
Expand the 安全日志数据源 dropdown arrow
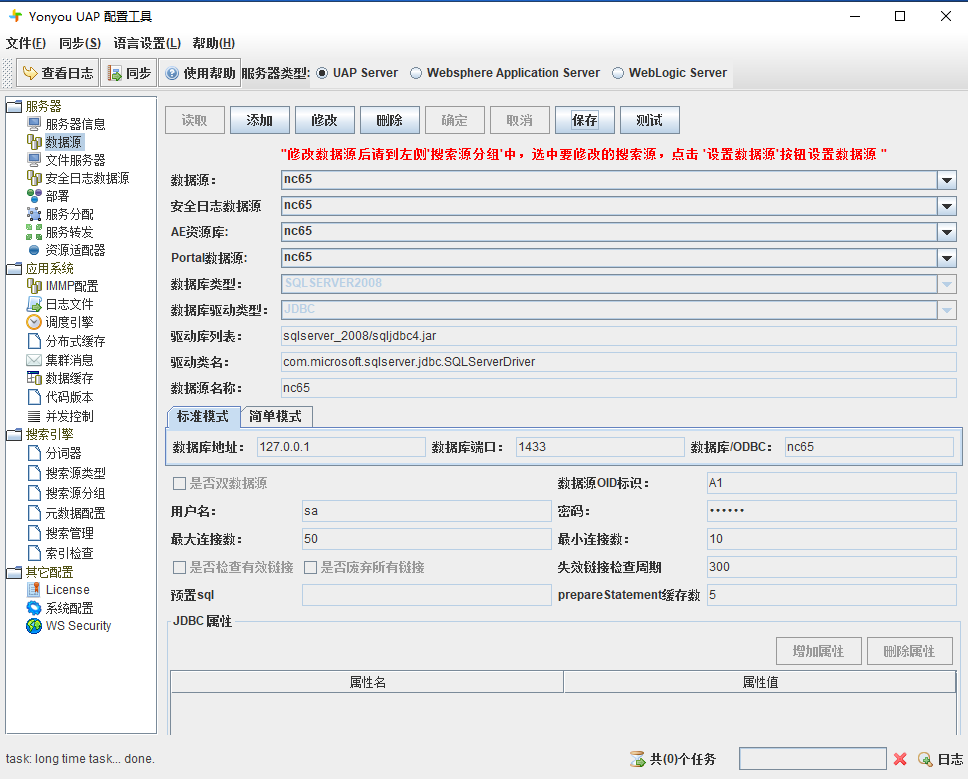(946, 206)
